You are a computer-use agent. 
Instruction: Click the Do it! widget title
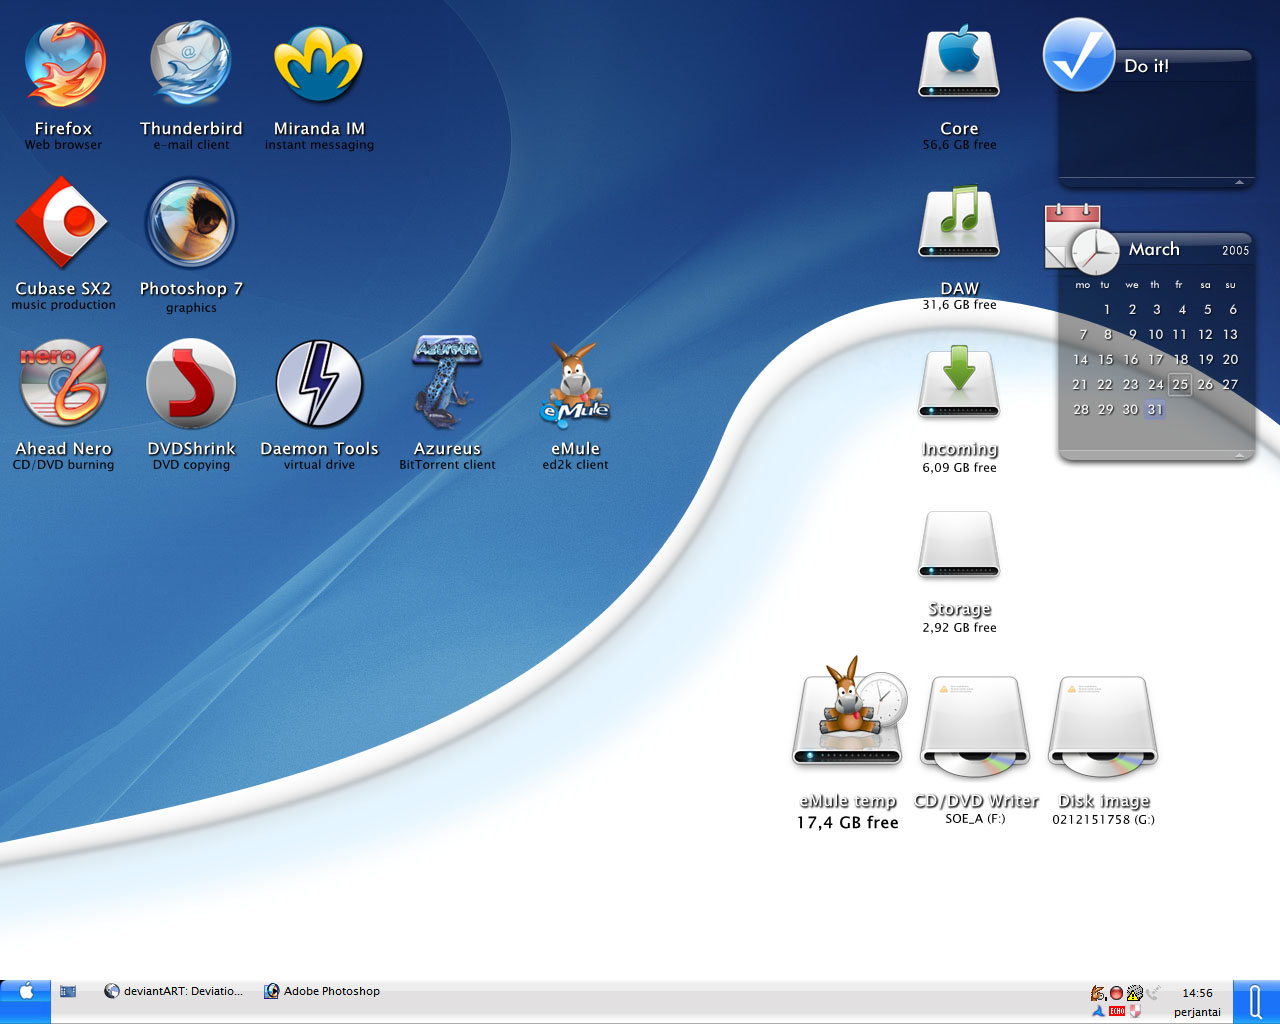(1146, 66)
